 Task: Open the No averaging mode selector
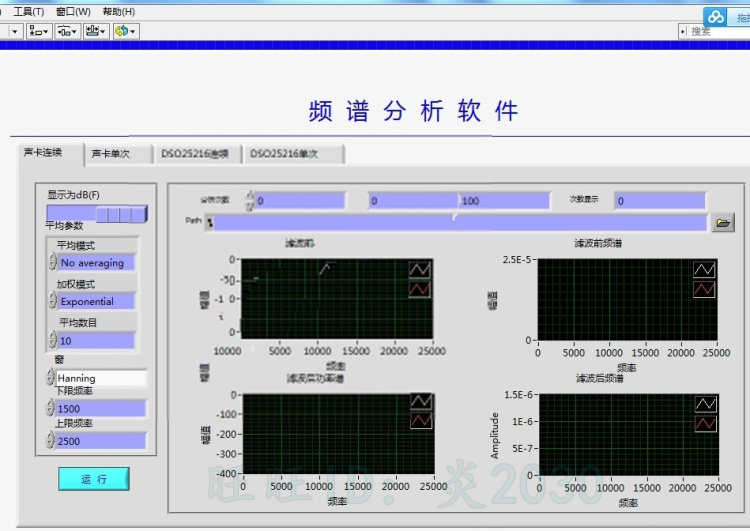(96, 263)
